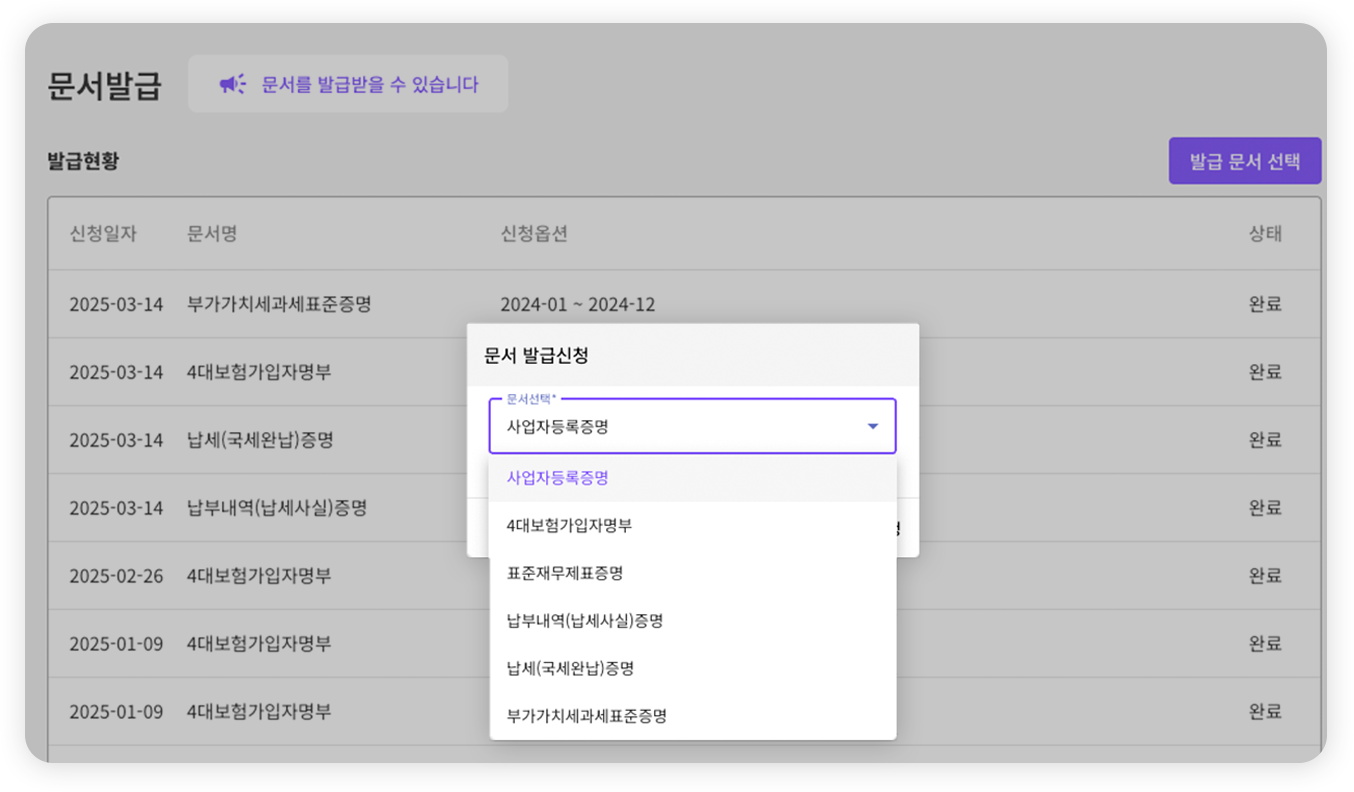Click the 문서를 발급받을 수 있습니다 notice banner
The height and width of the screenshot is (792, 1354).
coord(348,84)
